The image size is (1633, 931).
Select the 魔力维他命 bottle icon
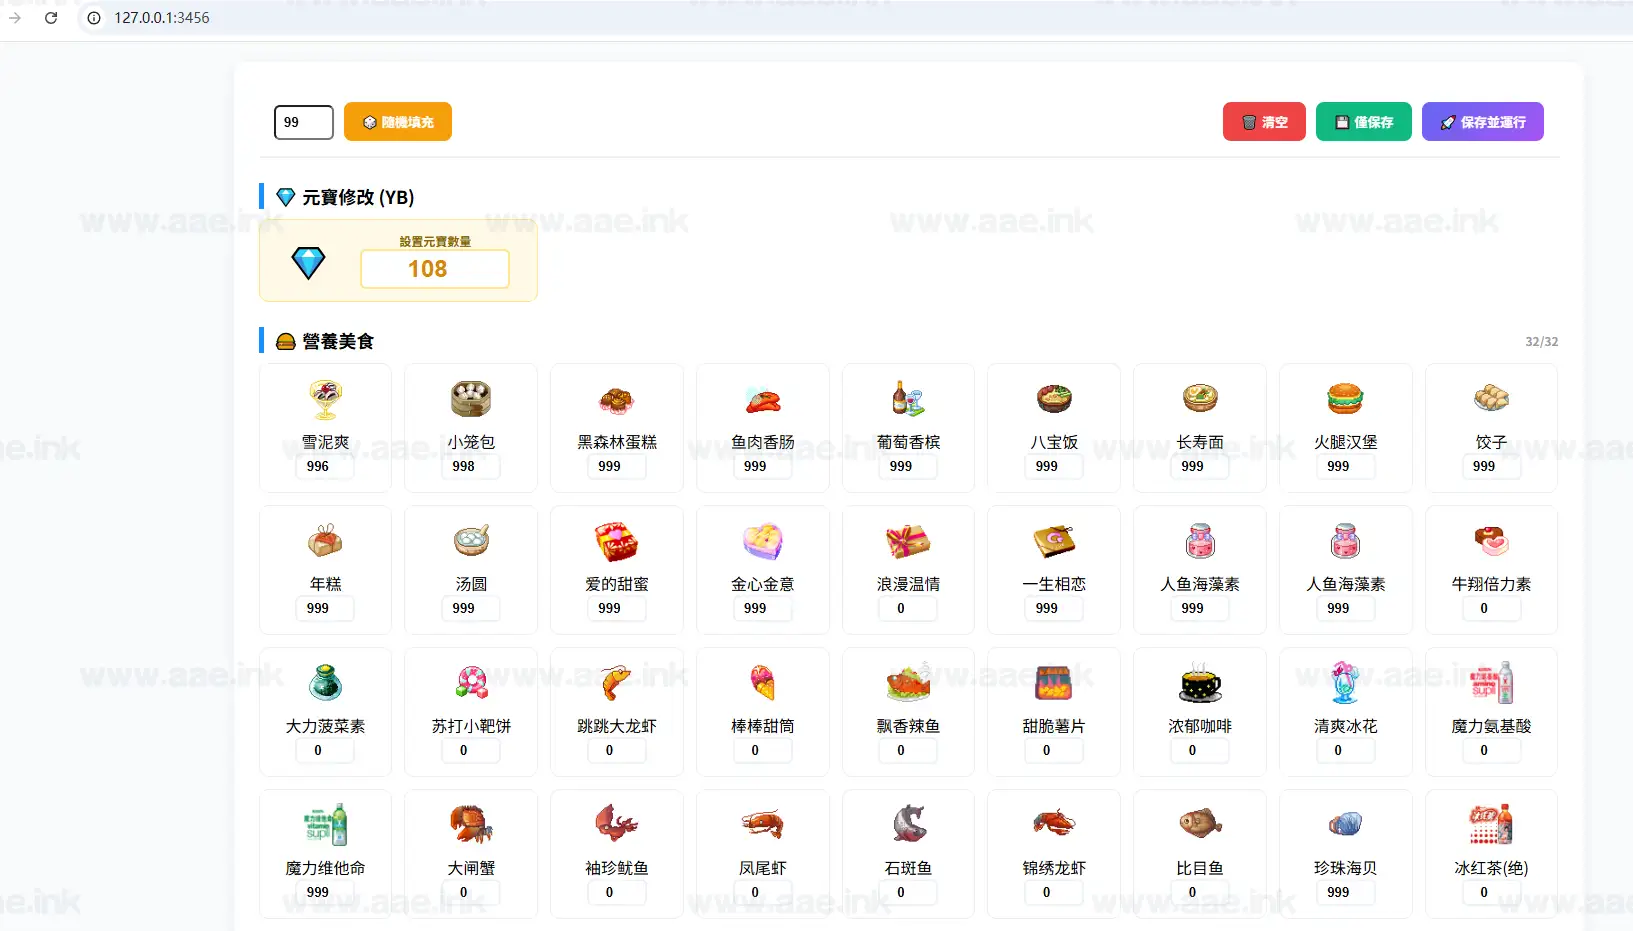coord(325,825)
